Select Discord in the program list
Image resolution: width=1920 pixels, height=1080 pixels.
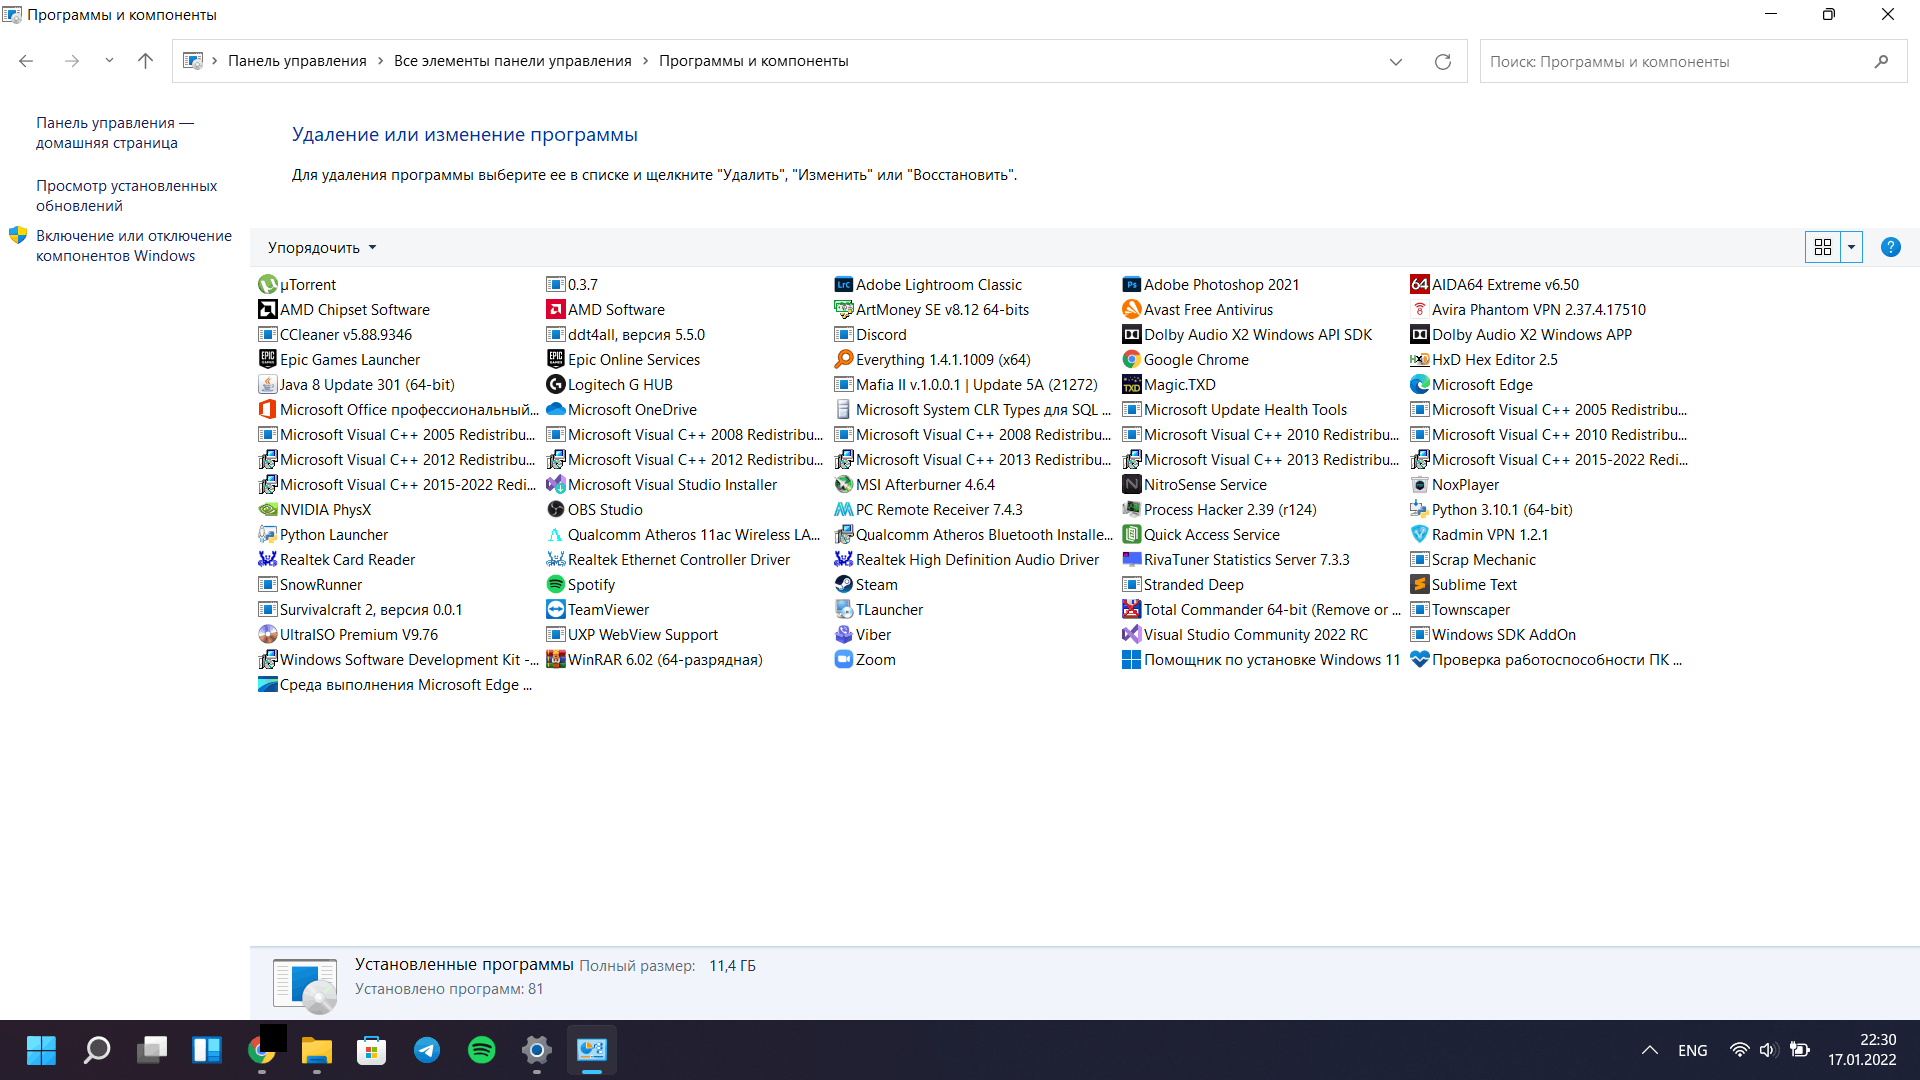tap(871, 335)
